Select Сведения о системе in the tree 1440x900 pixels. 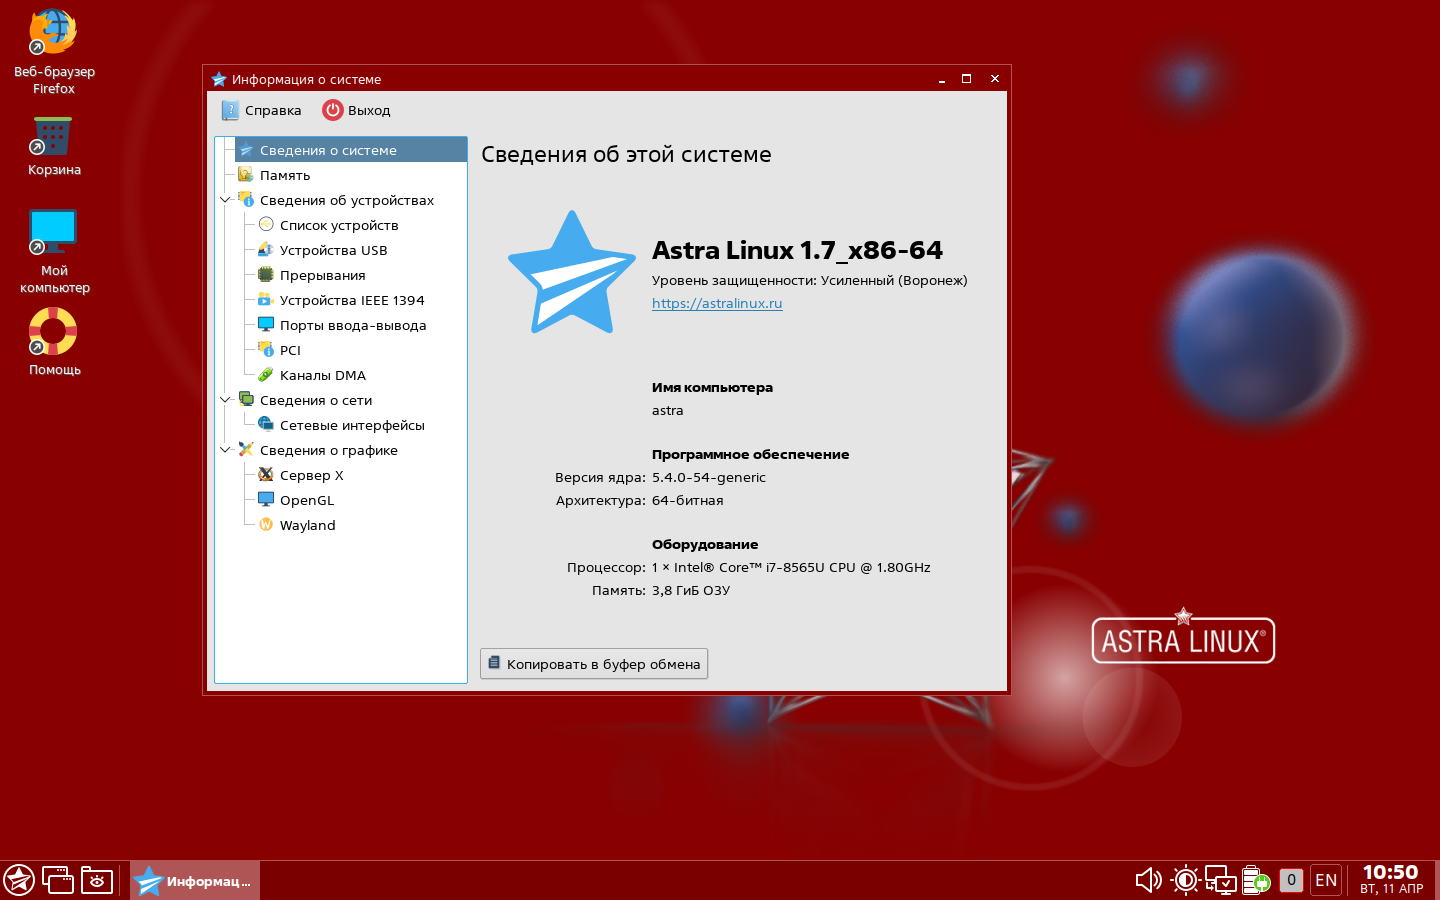click(351, 150)
